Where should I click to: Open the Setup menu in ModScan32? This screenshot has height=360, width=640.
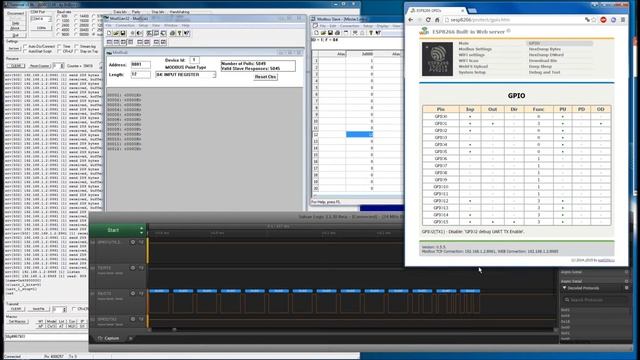point(143,26)
